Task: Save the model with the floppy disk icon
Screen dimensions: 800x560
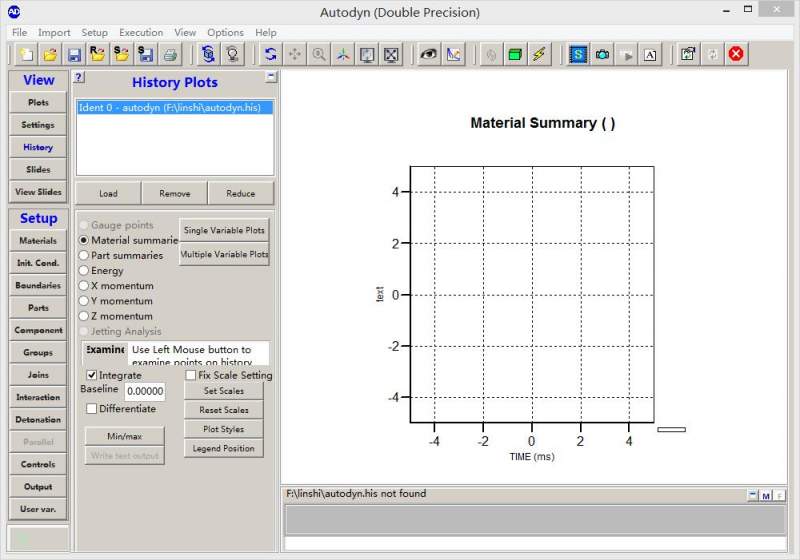Action: pyautogui.click(x=74, y=55)
